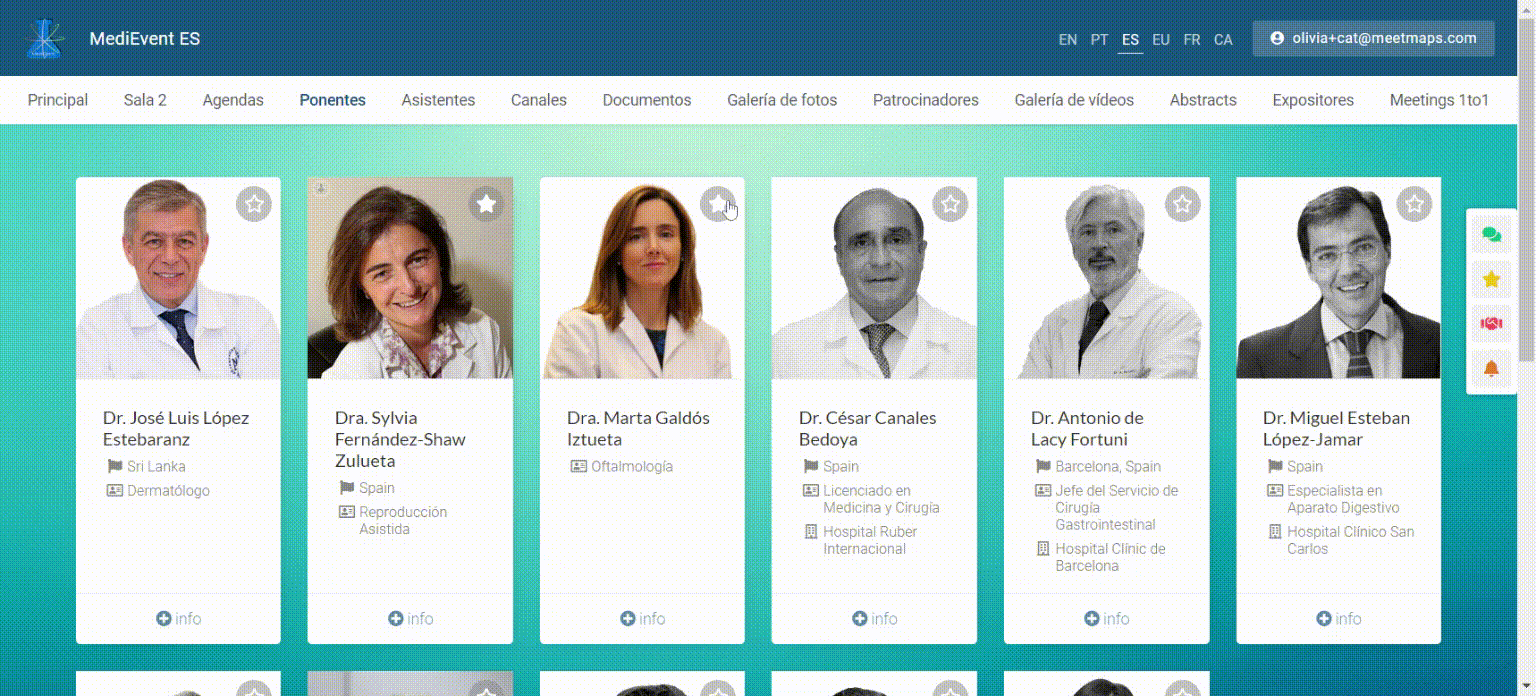The width and height of the screenshot is (1536, 696).
Task: Switch language to FR
Action: (x=1192, y=40)
